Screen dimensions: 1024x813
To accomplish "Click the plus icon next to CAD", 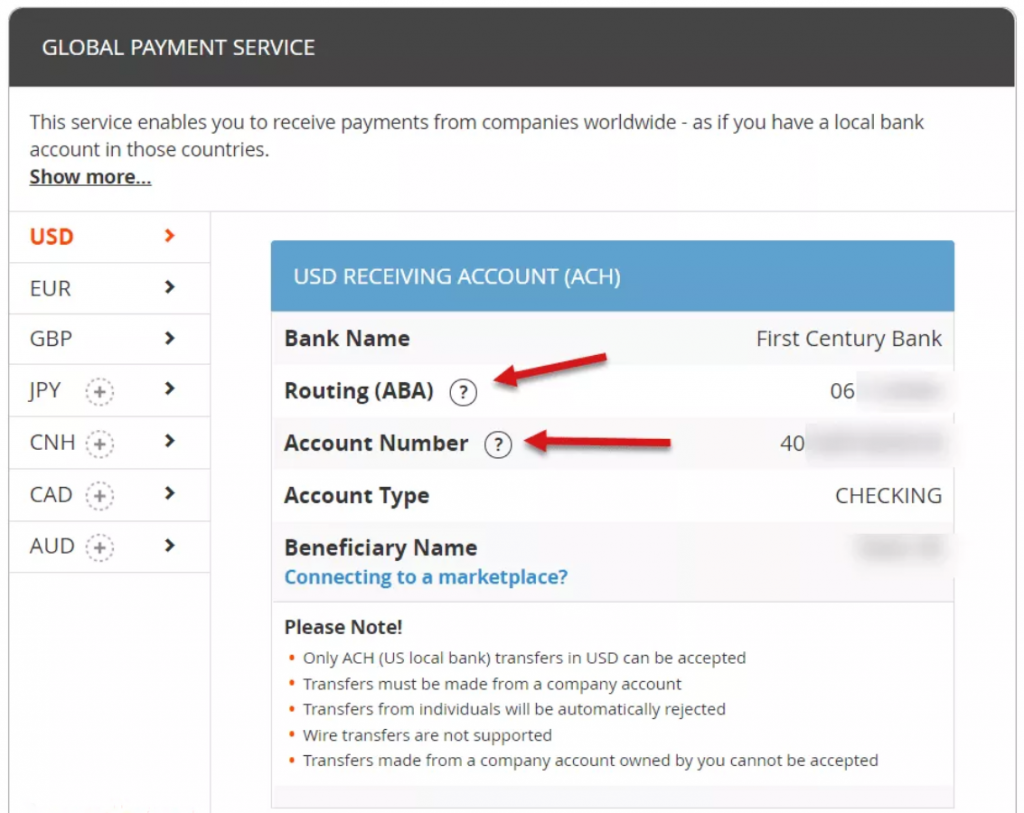I will 99,496.
